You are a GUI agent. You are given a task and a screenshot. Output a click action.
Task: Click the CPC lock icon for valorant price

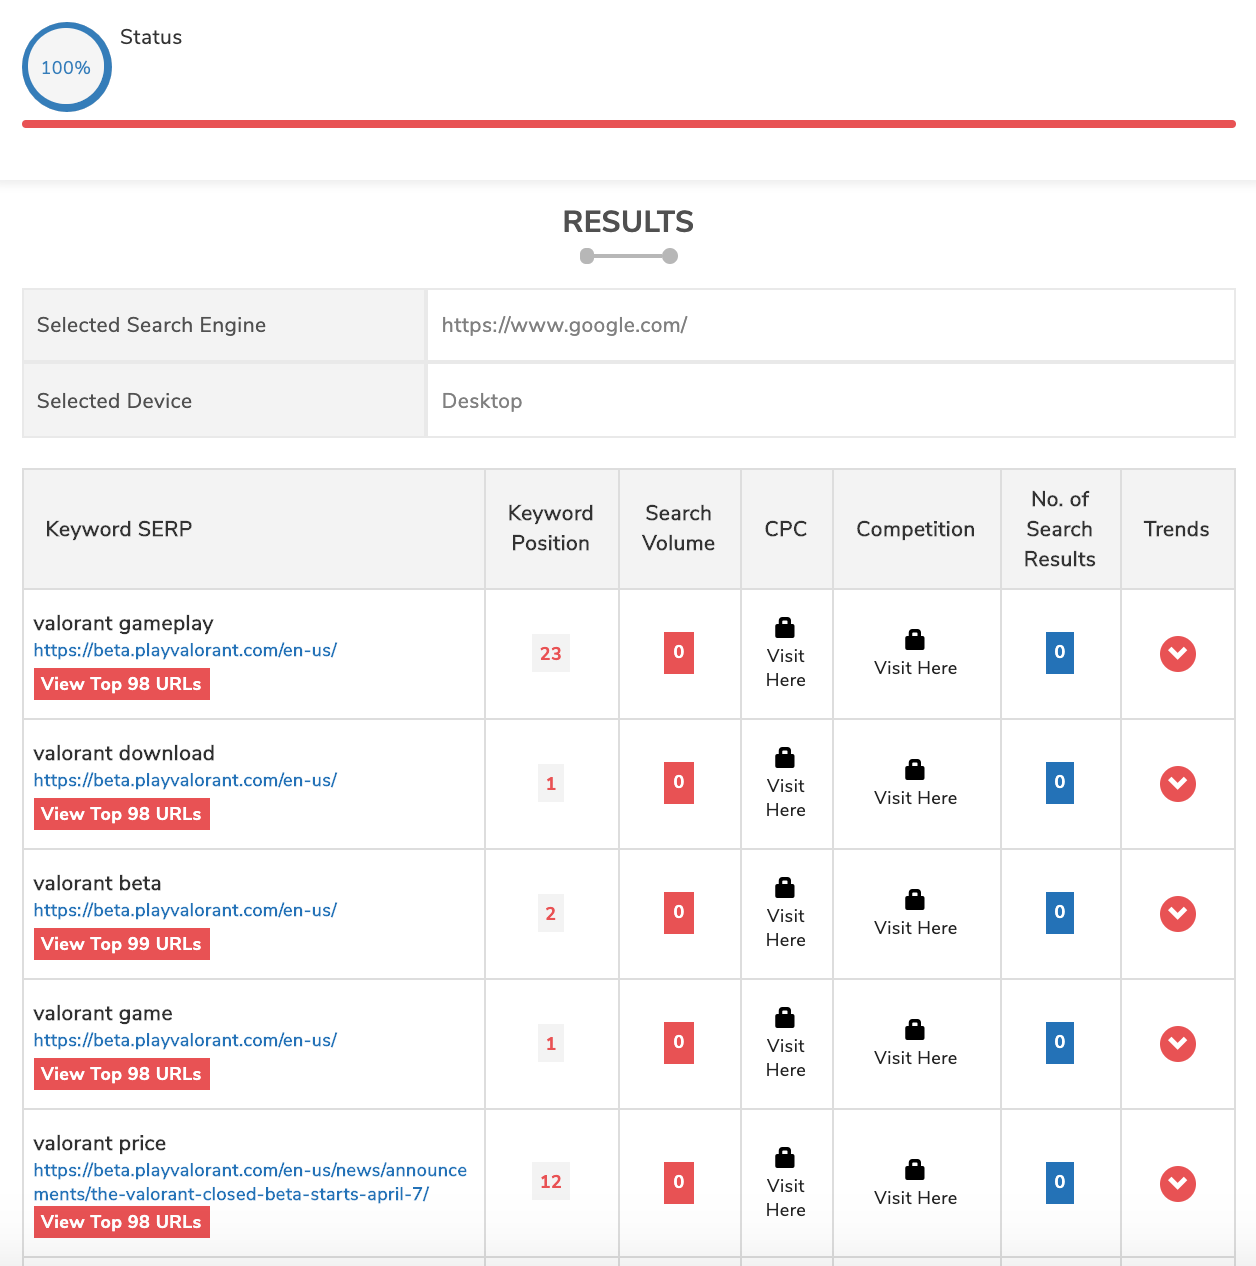(786, 1157)
